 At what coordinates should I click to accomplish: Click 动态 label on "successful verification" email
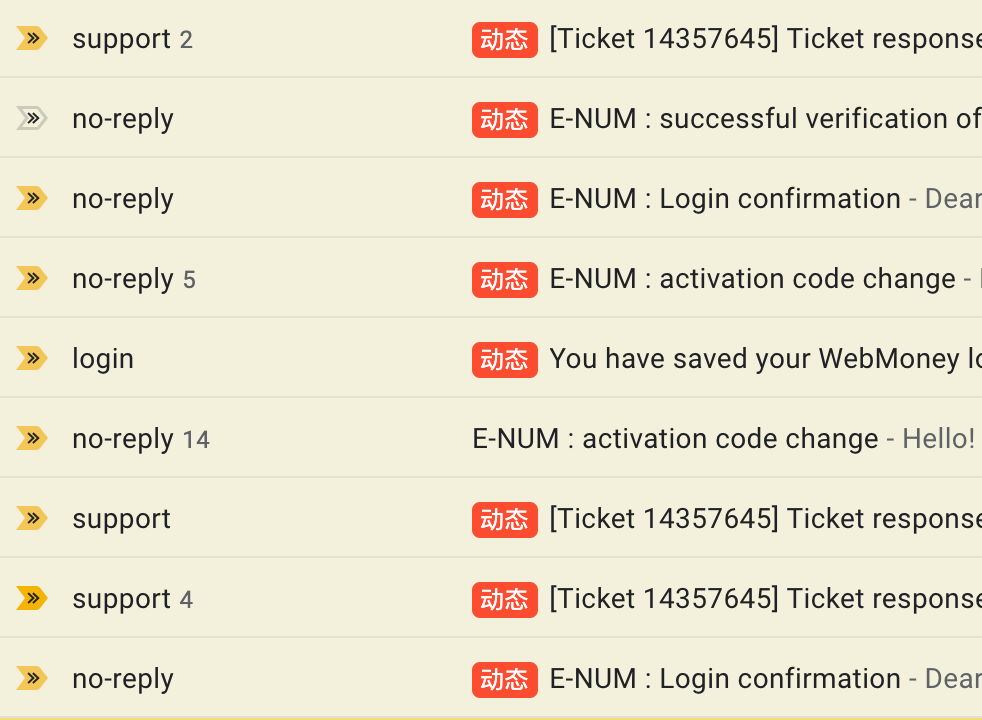point(504,119)
